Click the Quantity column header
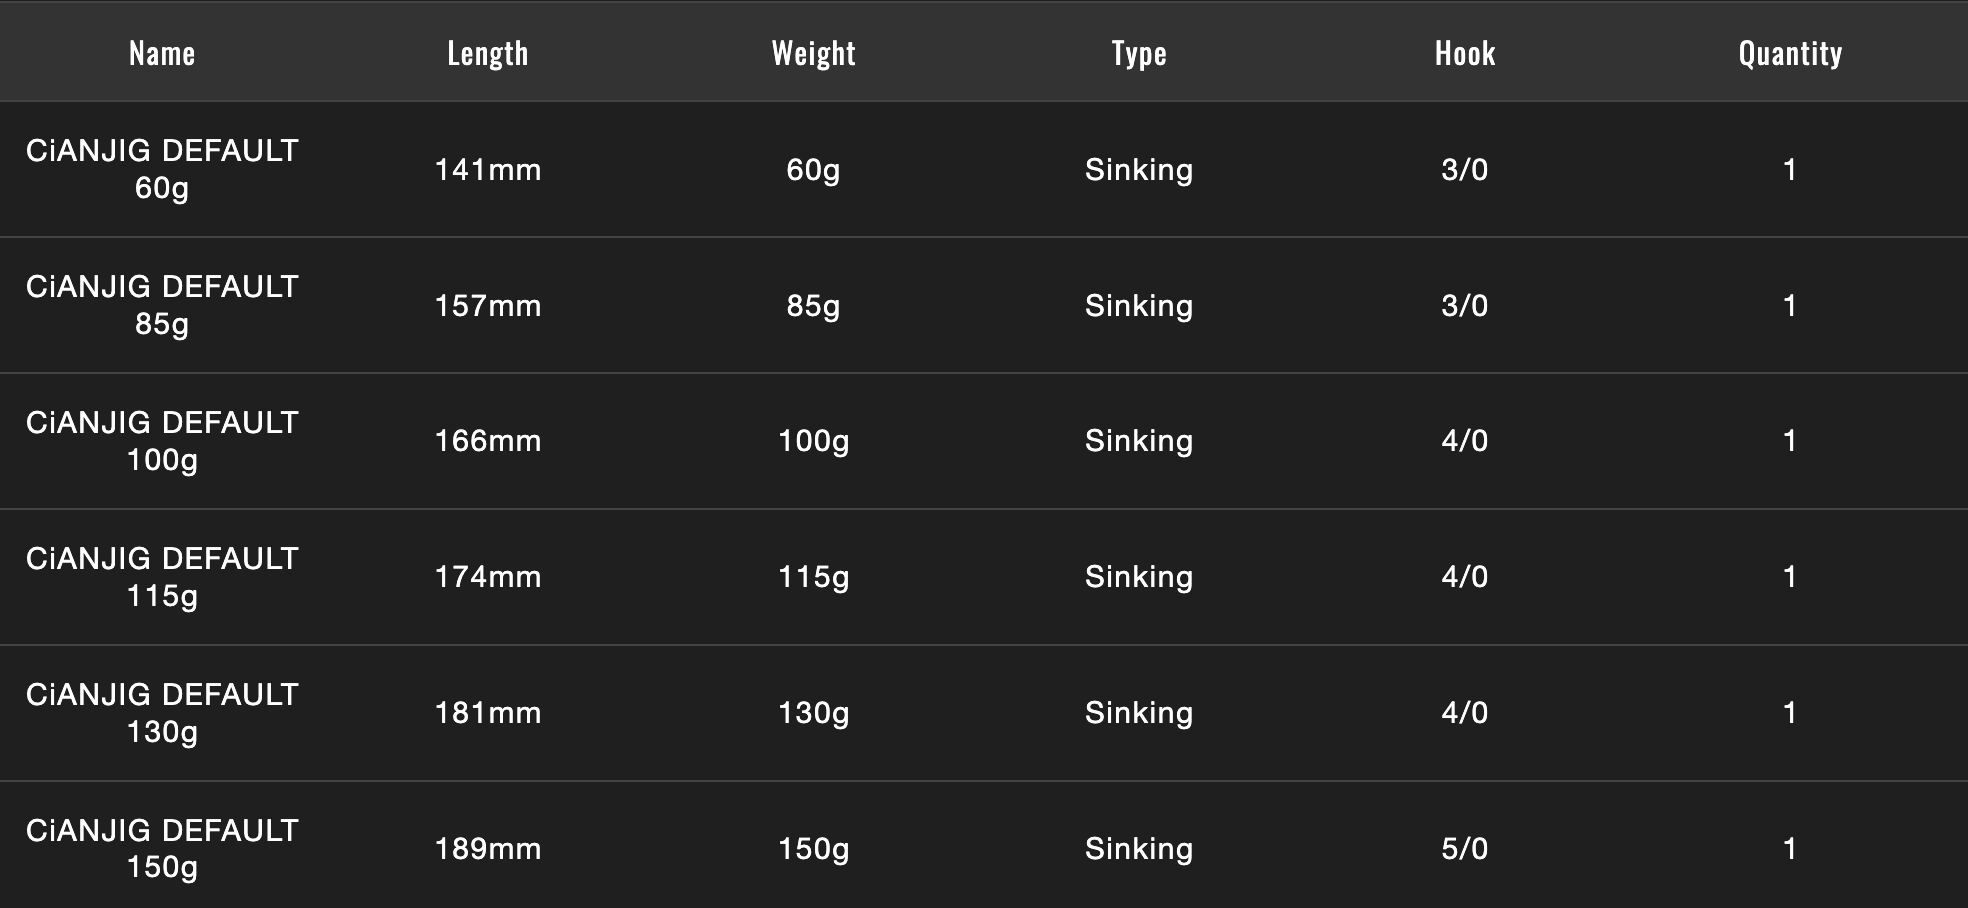The height and width of the screenshot is (908, 1968). (x=1790, y=53)
